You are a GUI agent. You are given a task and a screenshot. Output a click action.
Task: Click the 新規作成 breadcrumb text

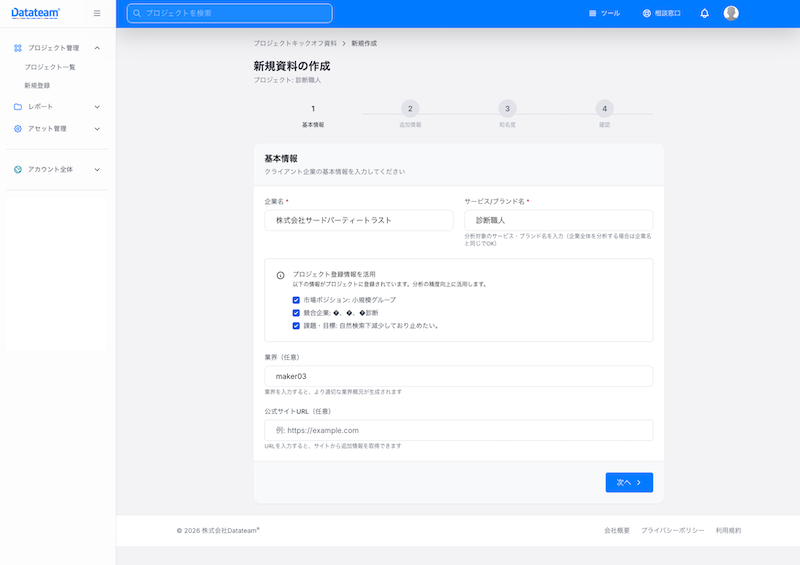(x=364, y=43)
